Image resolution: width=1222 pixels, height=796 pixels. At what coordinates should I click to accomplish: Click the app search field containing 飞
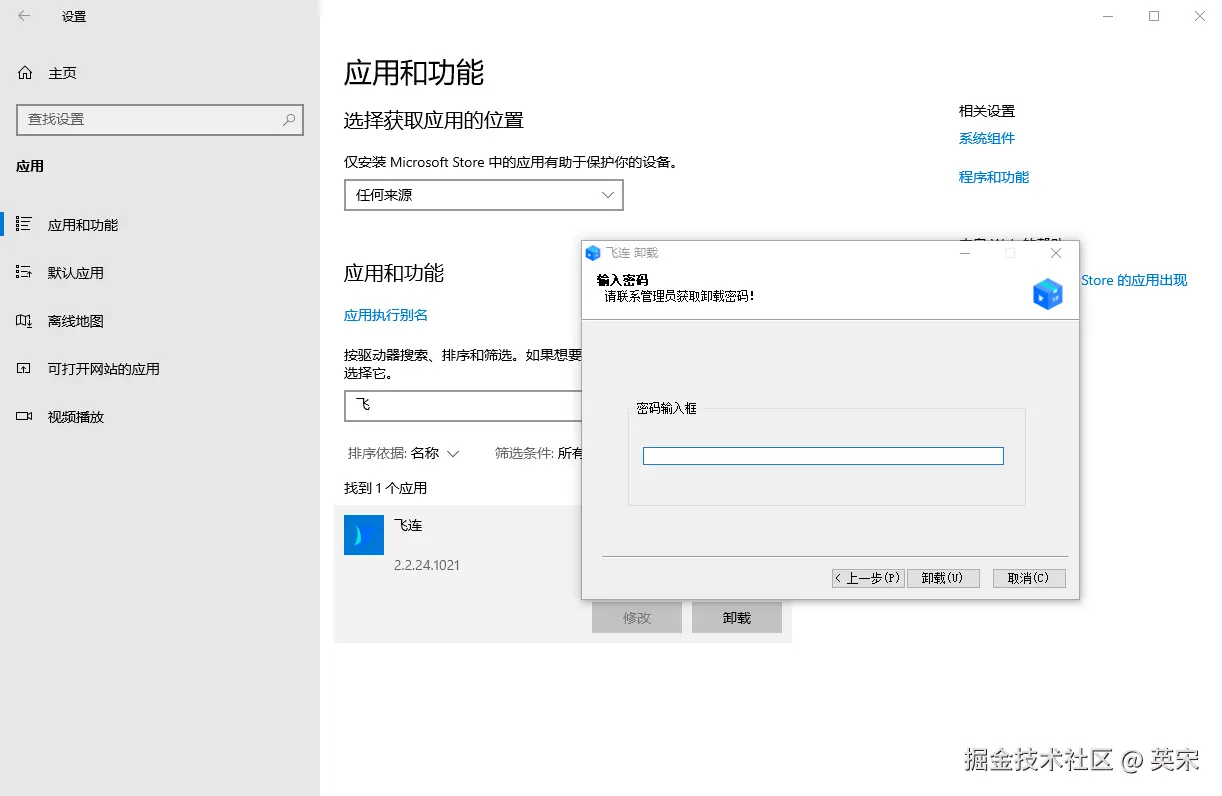(463, 405)
